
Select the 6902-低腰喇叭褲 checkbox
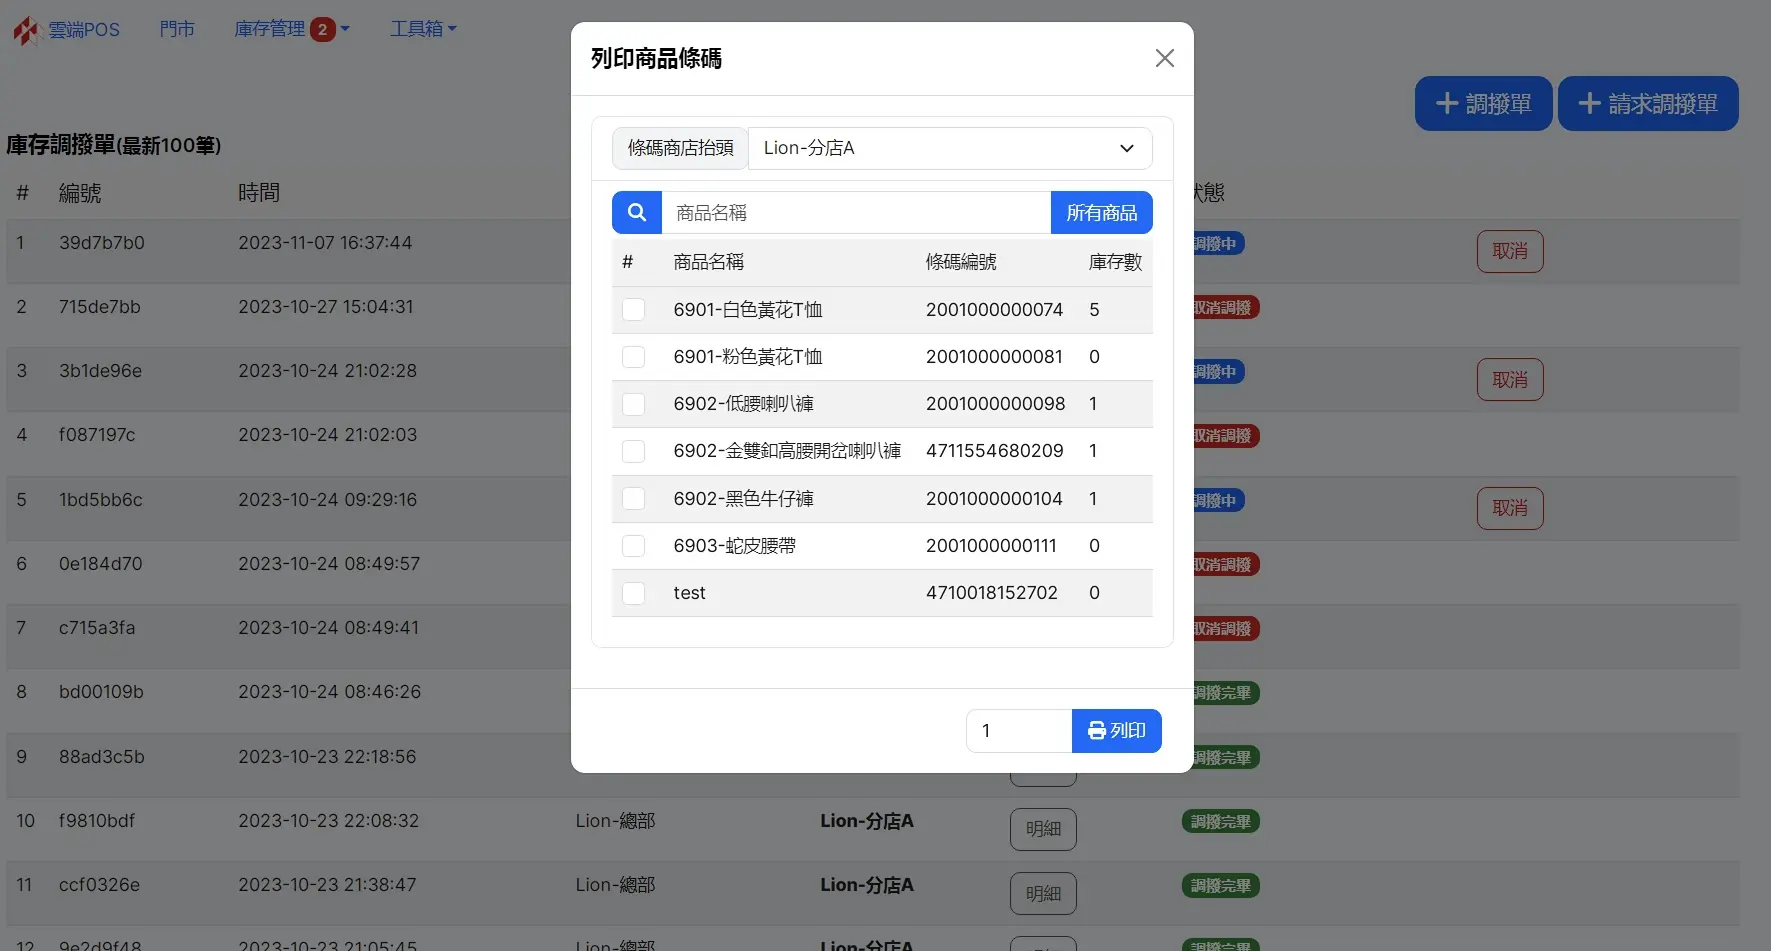[x=634, y=404]
